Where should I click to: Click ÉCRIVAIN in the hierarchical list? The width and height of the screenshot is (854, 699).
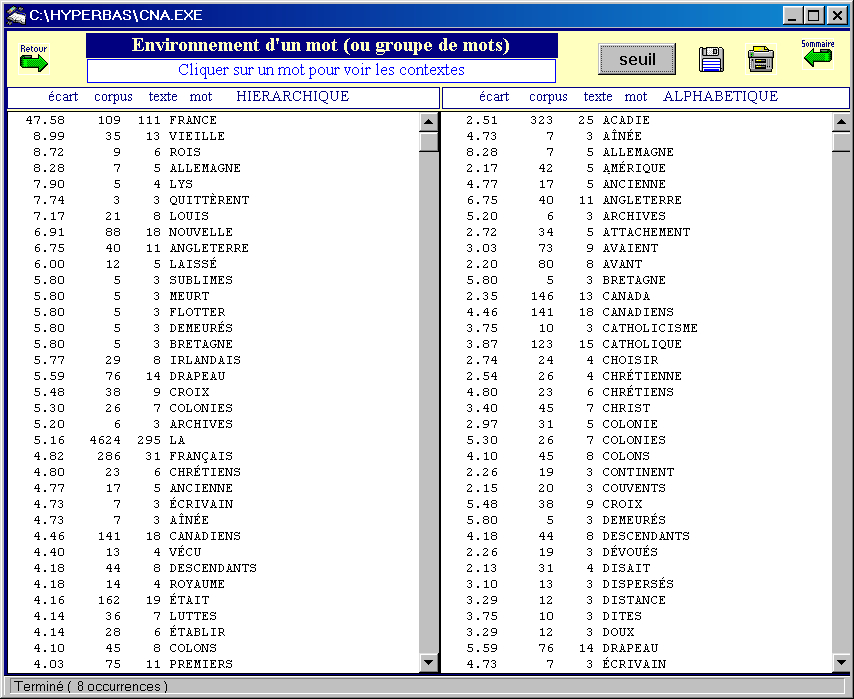(201, 504)
